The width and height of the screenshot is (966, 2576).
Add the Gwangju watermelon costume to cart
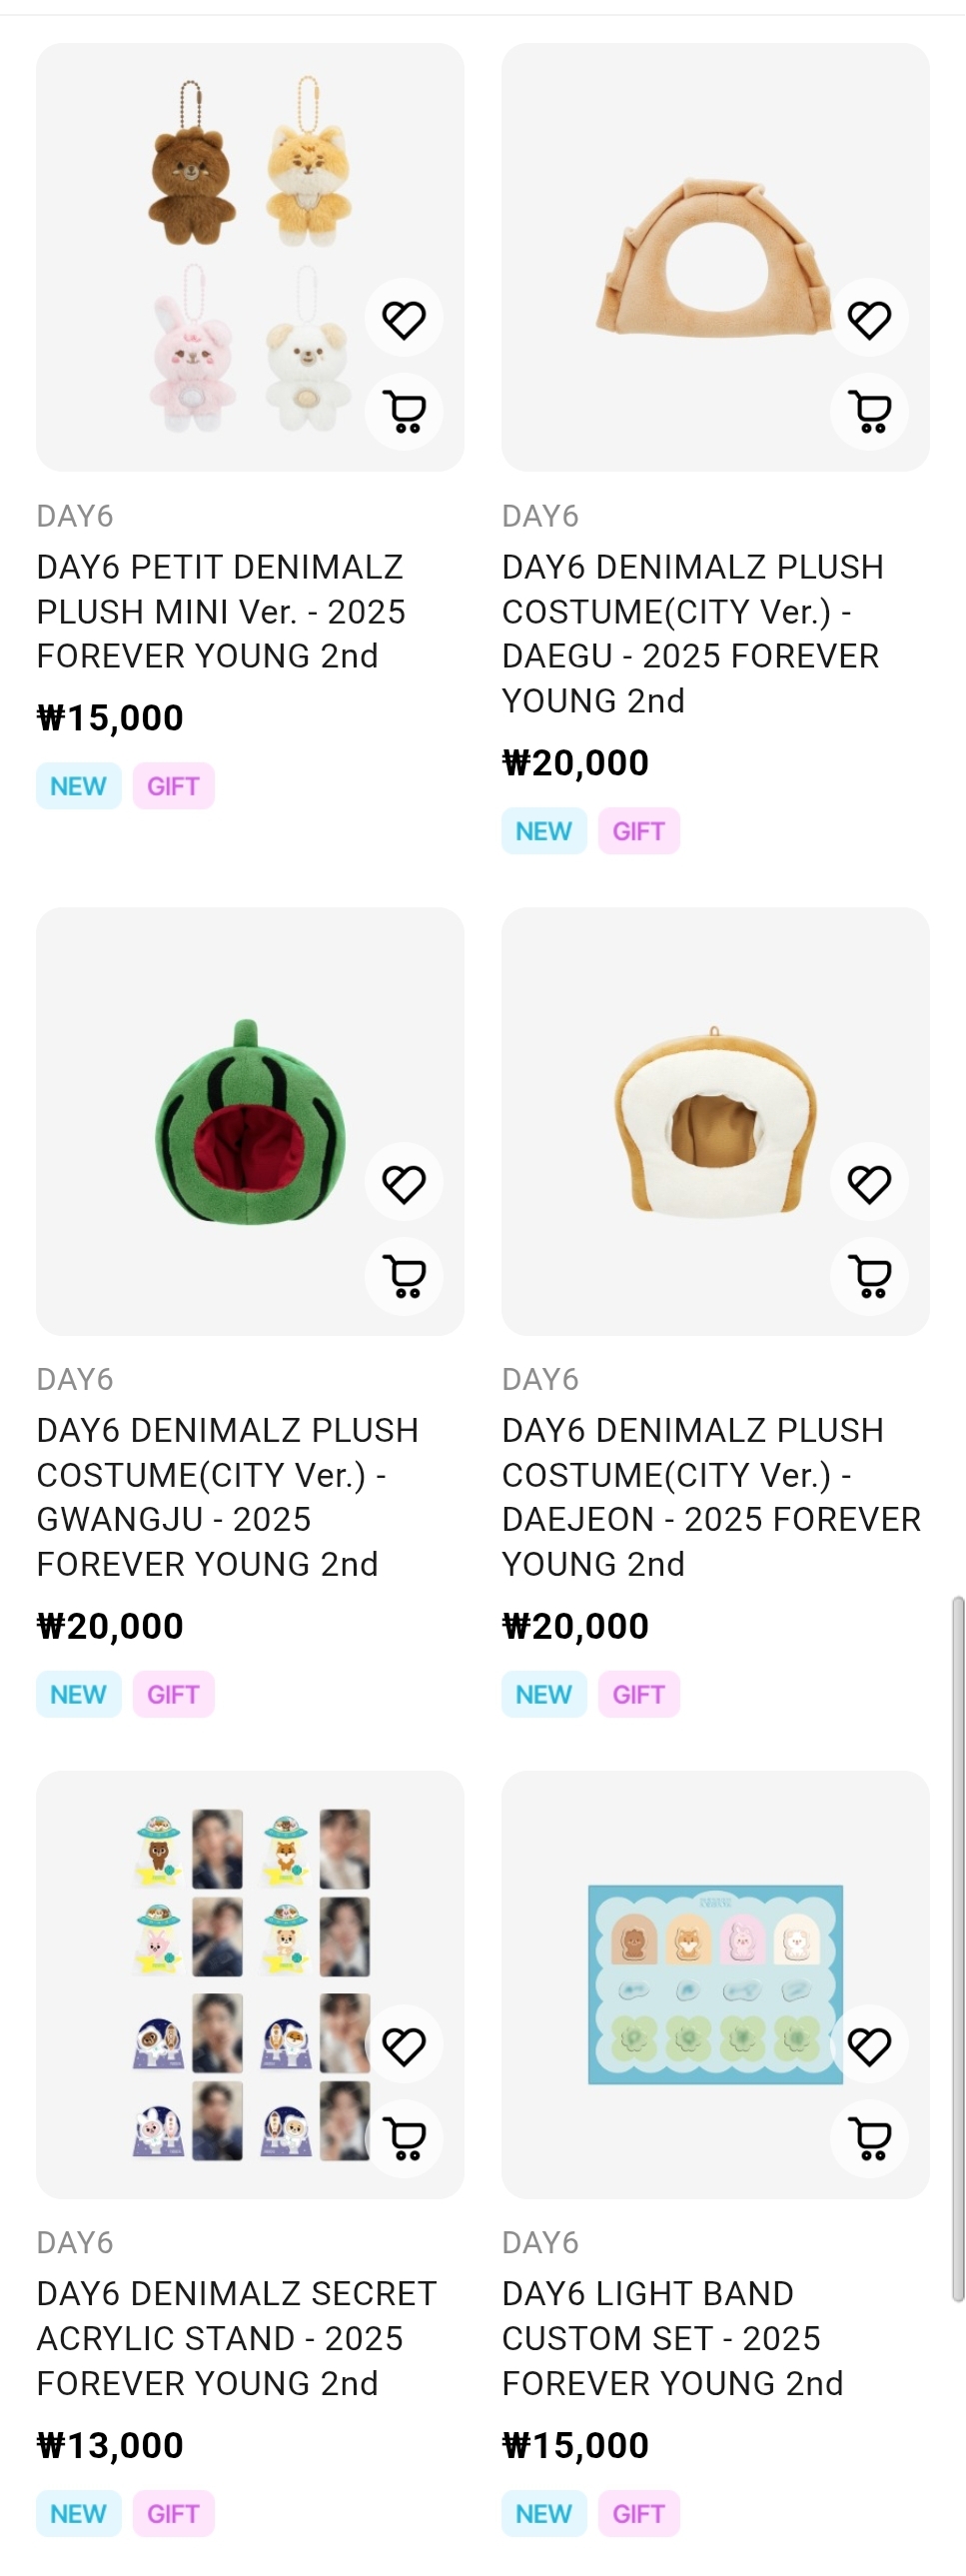coord(404,1275)
